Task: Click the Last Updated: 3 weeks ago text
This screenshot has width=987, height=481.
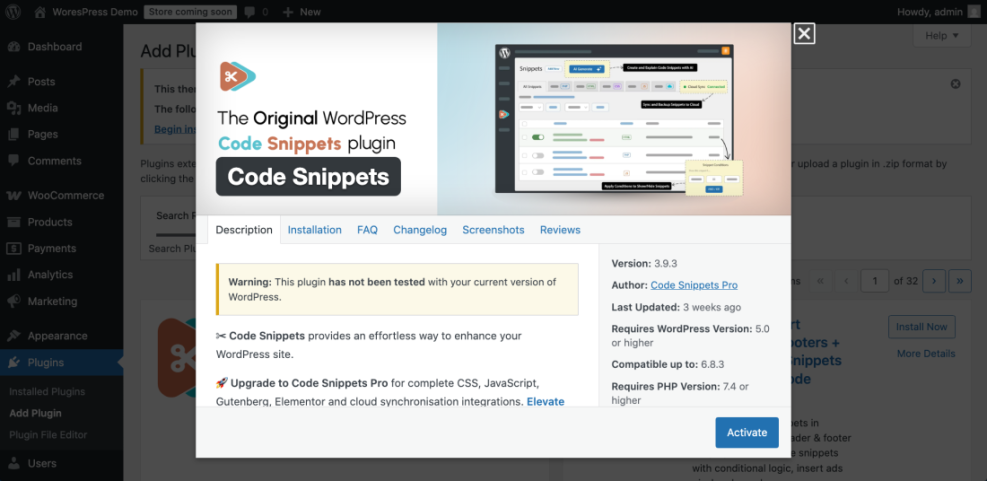Action: point(676,307)
